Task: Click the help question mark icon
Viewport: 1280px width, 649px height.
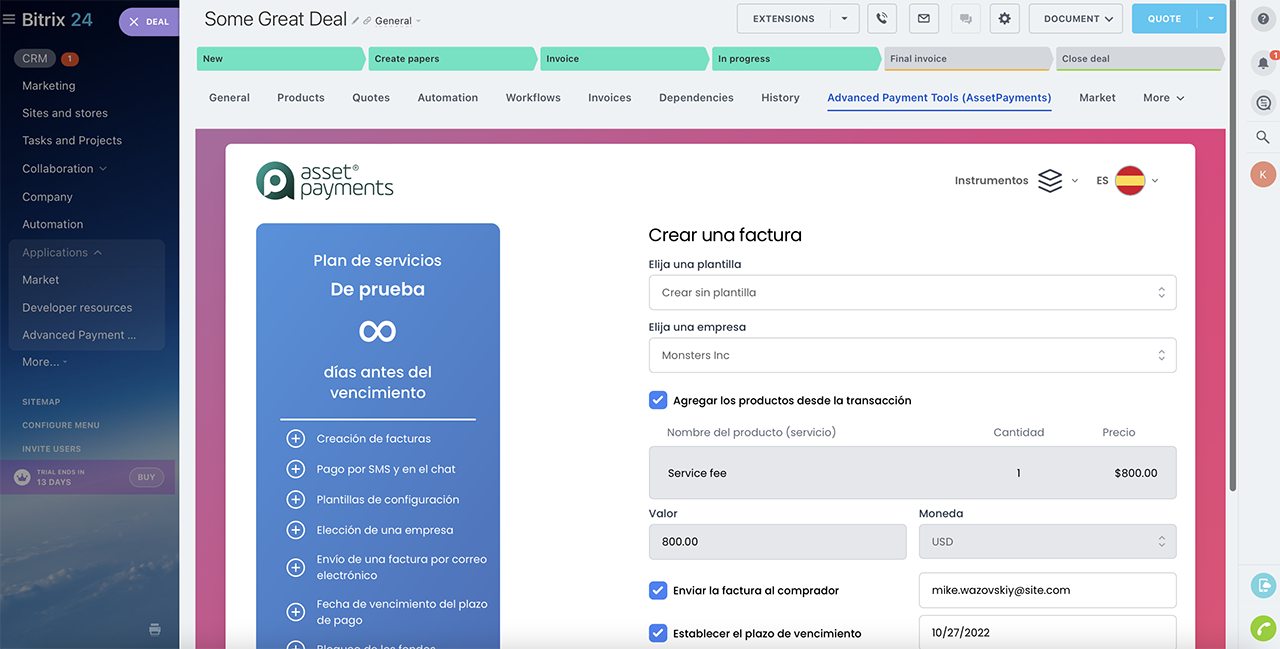Action: [1263, 19]
